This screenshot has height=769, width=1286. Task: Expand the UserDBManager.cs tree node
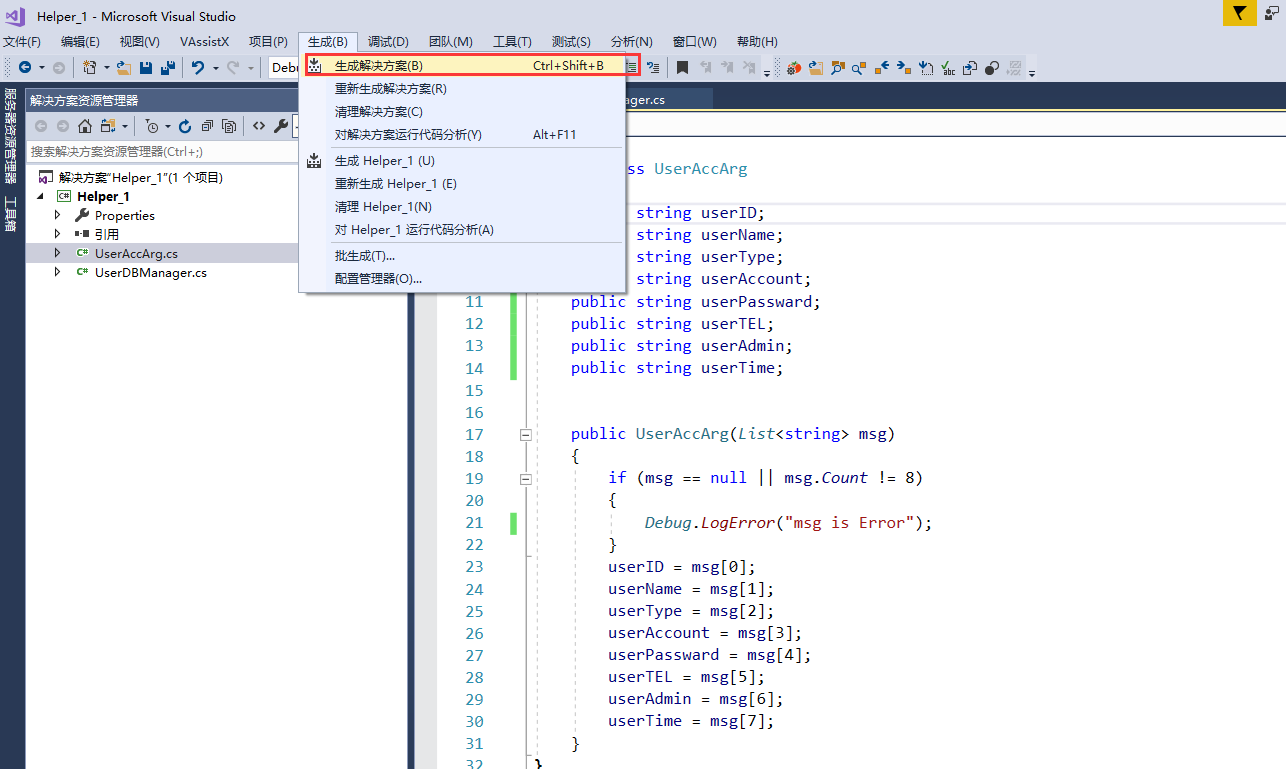(58, 272)
